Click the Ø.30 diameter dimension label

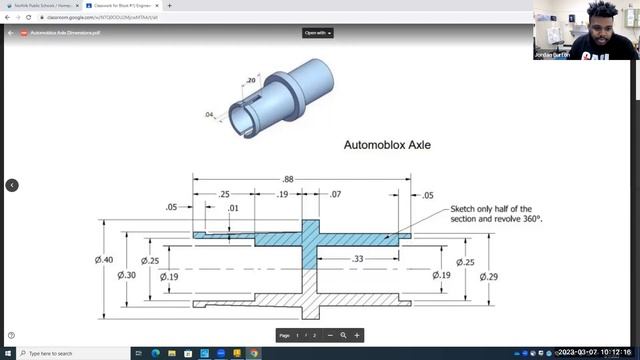pyautogui.click(x=127, y=275)
